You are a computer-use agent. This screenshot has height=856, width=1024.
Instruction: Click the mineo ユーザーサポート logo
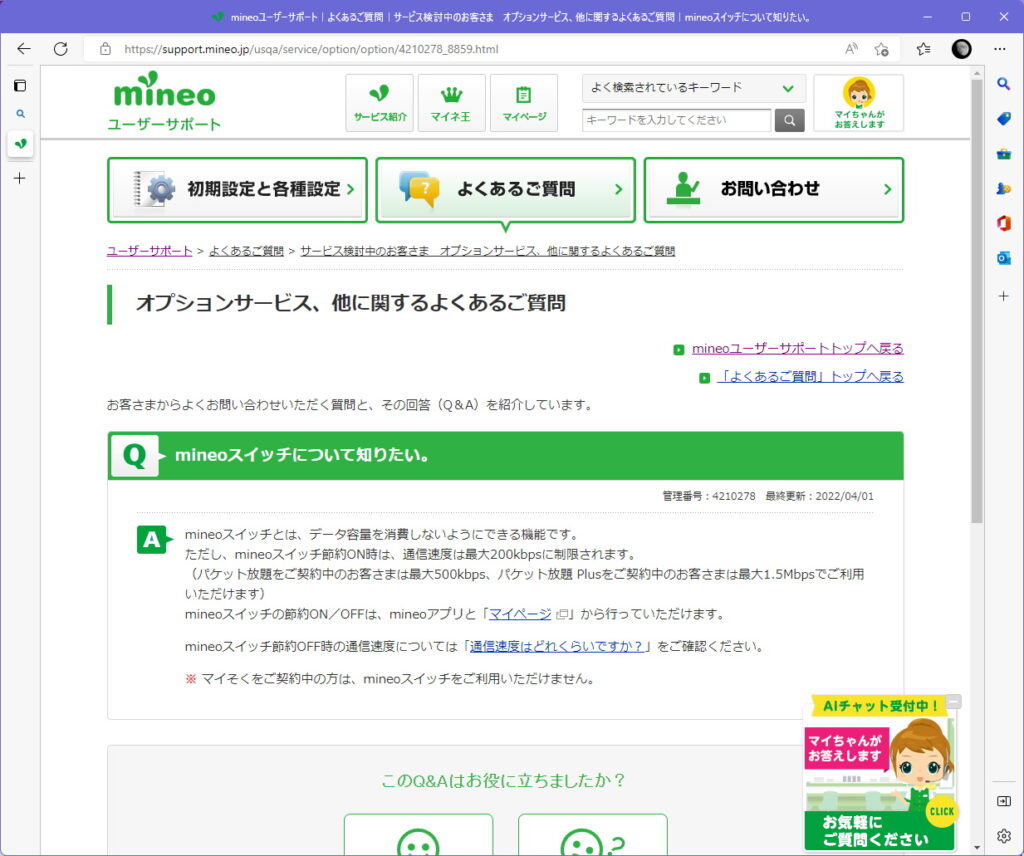click(164, 101)
